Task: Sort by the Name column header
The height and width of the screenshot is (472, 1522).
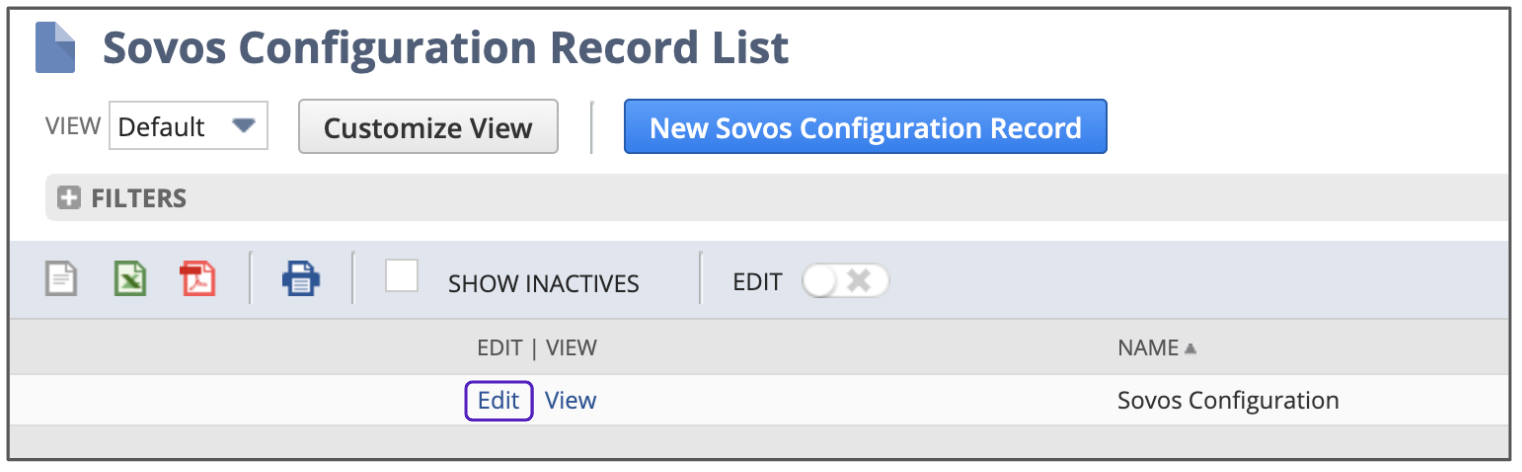Action: [x=1148, y=348]
